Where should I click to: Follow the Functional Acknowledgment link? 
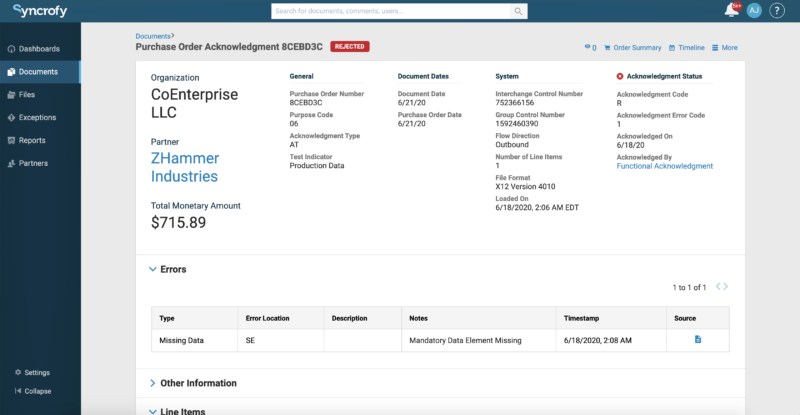664,166
